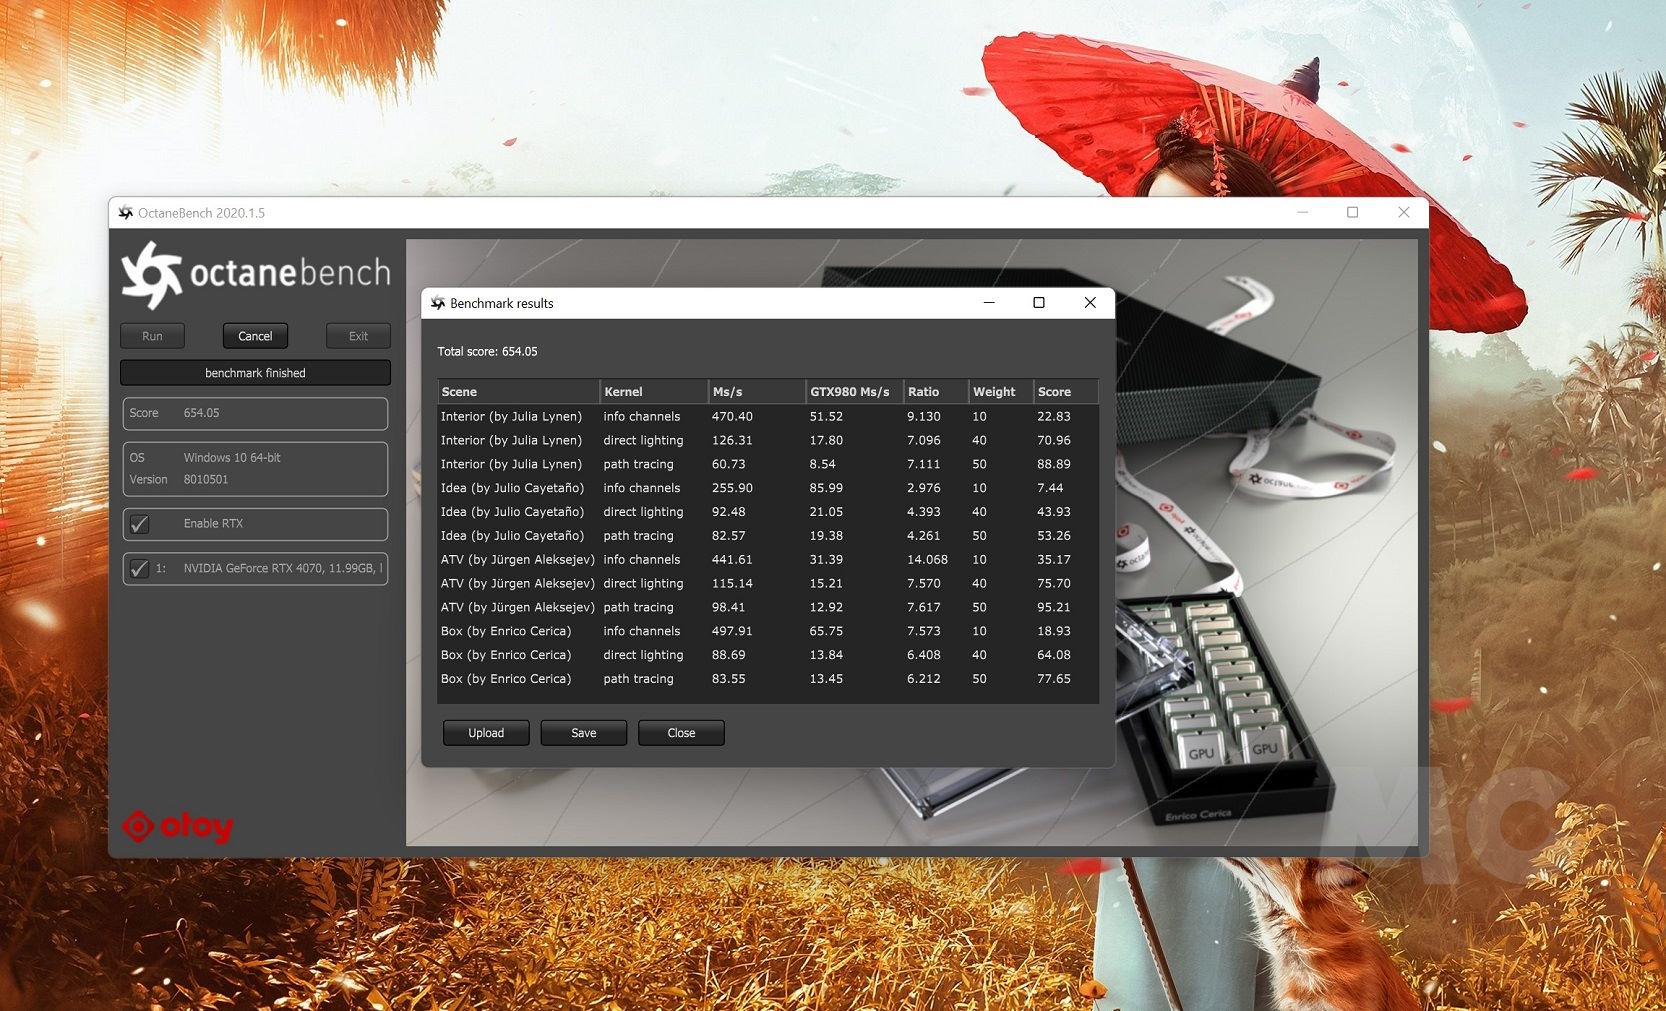Maximize the OctaneBench main window
Screen dimensions: 1666x1011
pyautogui.click(x=1352, y=212)
